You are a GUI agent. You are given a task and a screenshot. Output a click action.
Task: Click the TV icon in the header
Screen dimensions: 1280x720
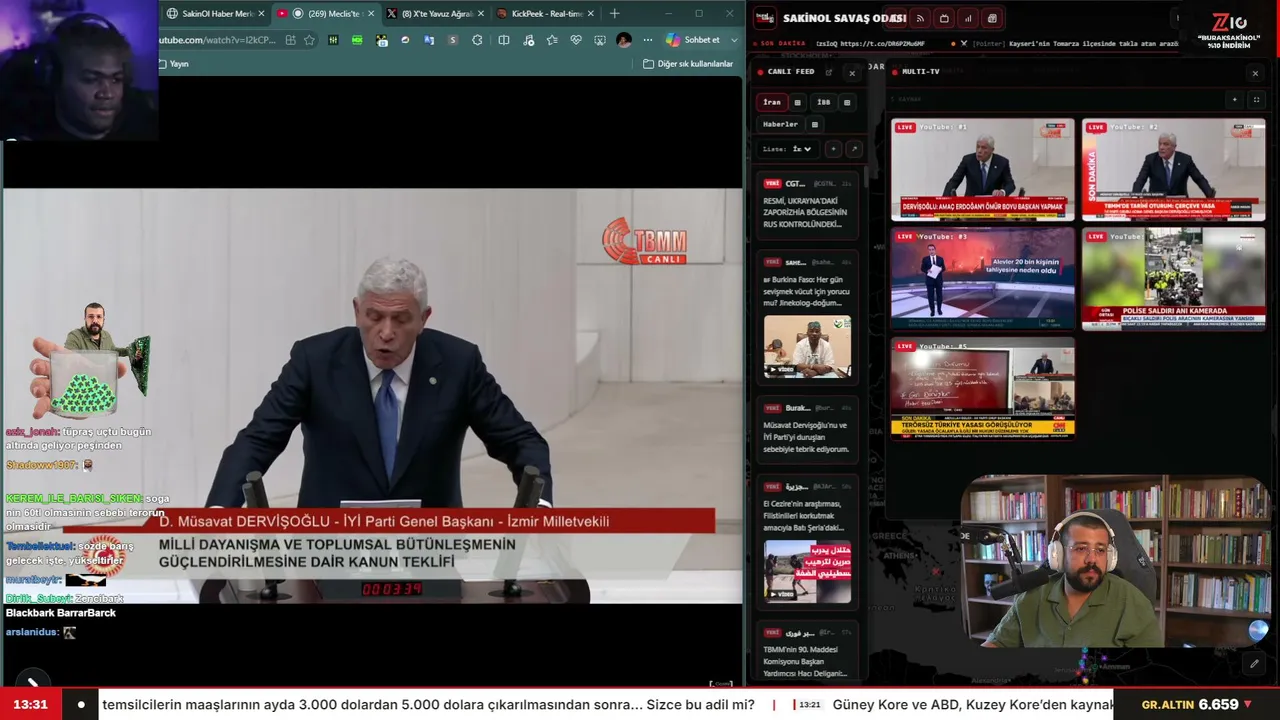[944, 18]
